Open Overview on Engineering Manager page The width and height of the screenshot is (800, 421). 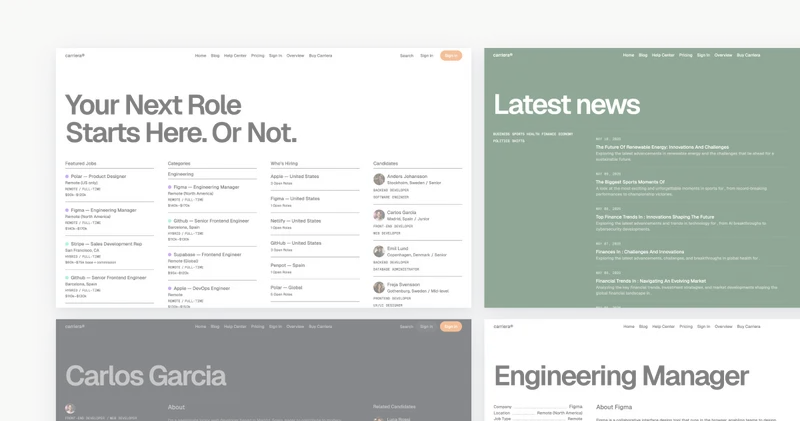[723, 327]
